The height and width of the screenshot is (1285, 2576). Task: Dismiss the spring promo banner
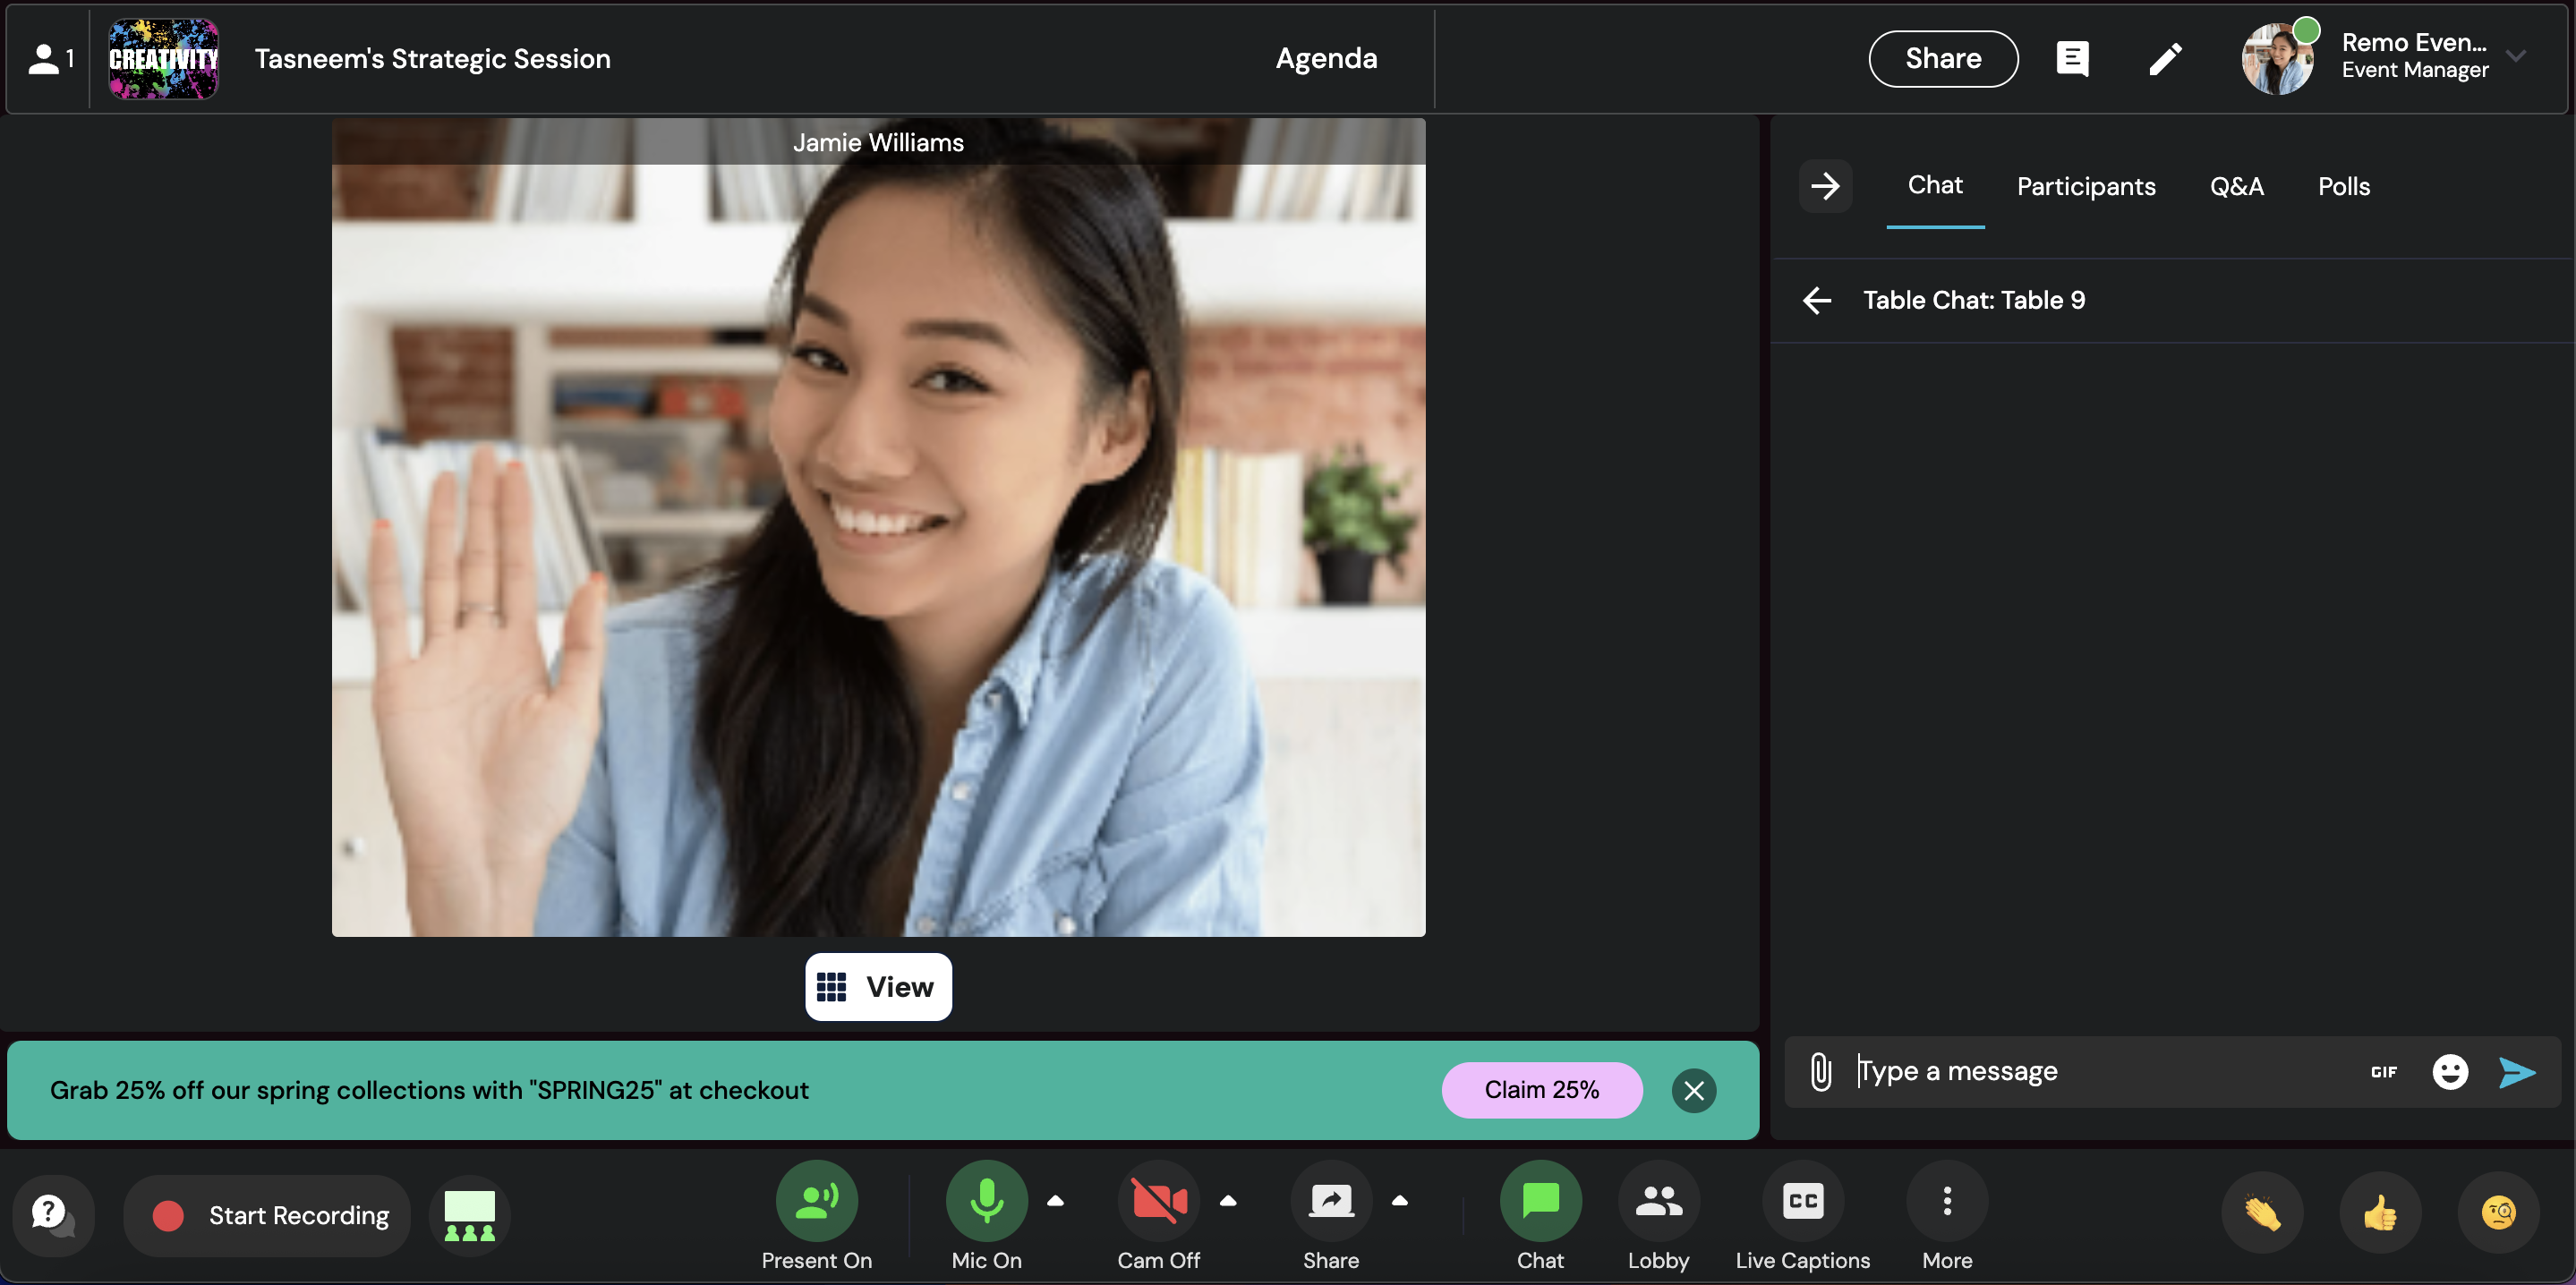pos(1694,1091)
